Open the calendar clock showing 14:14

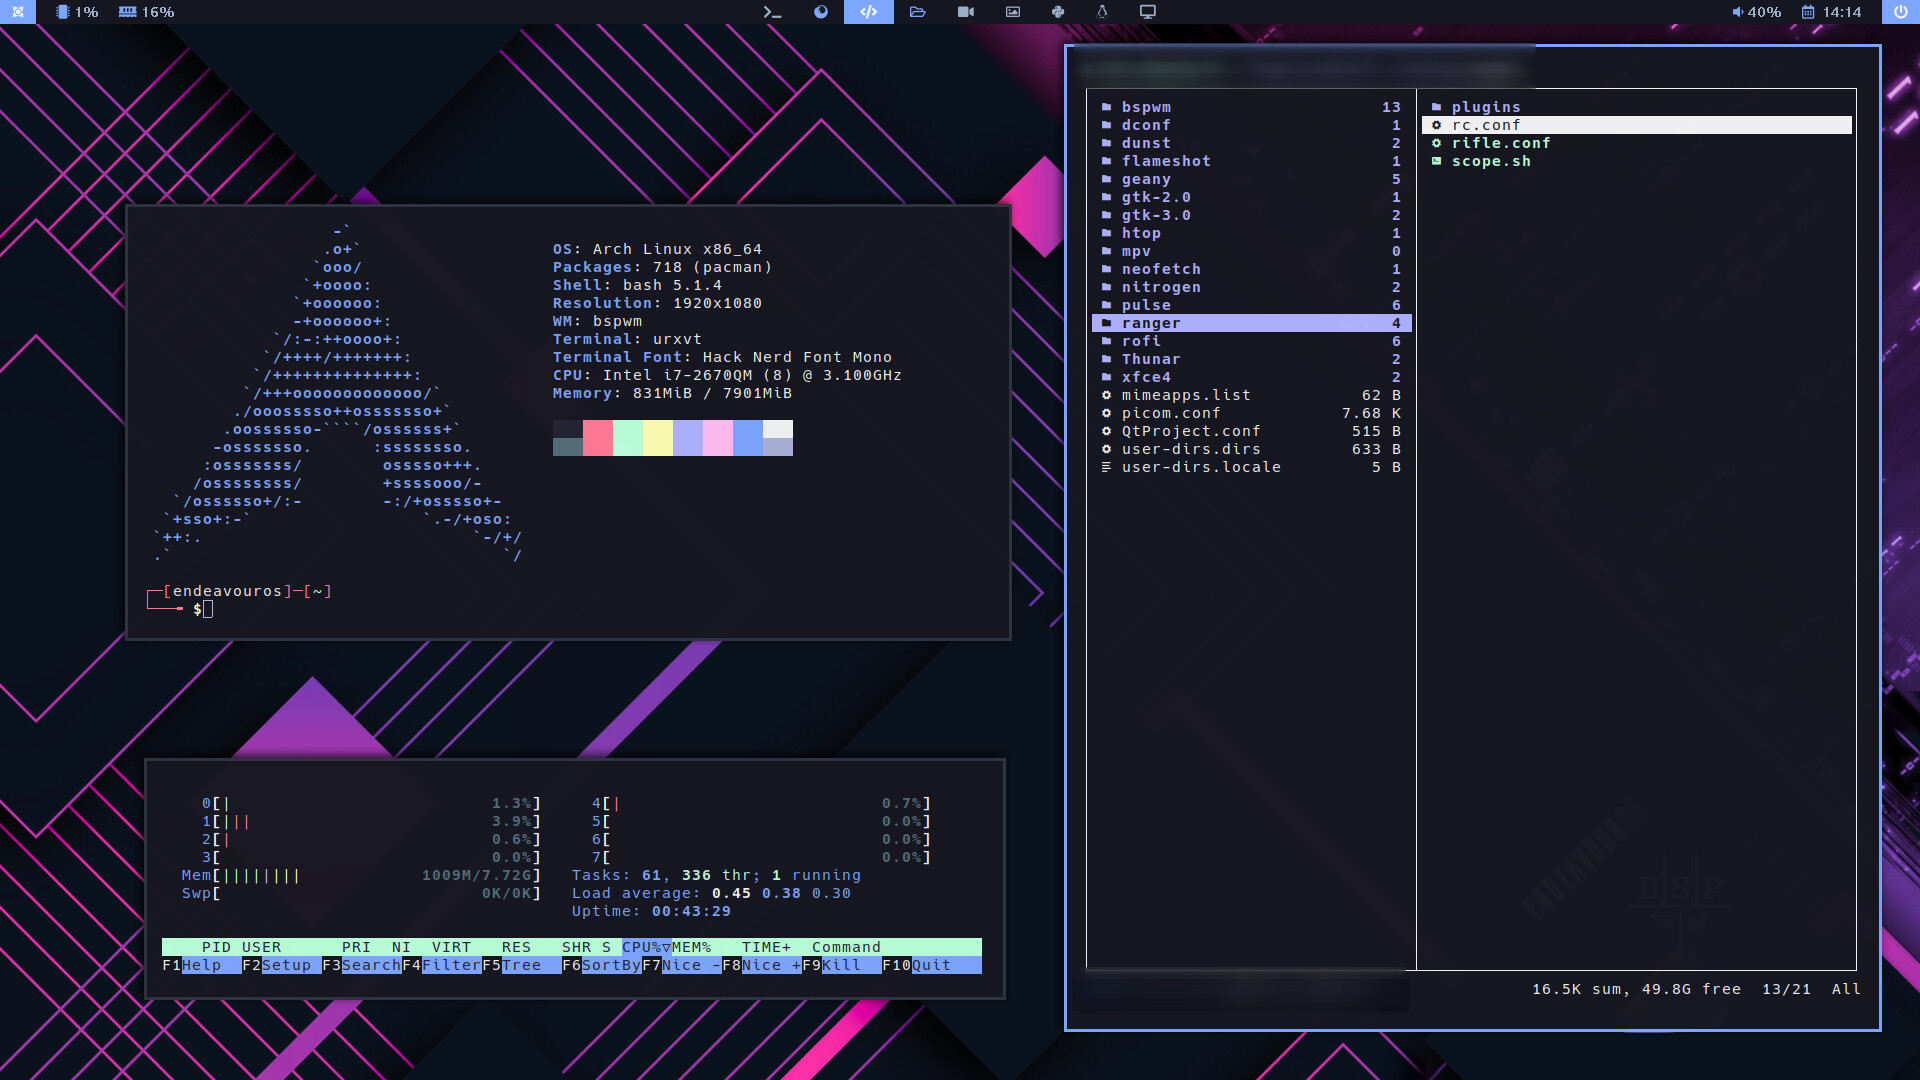point(1832,12)
